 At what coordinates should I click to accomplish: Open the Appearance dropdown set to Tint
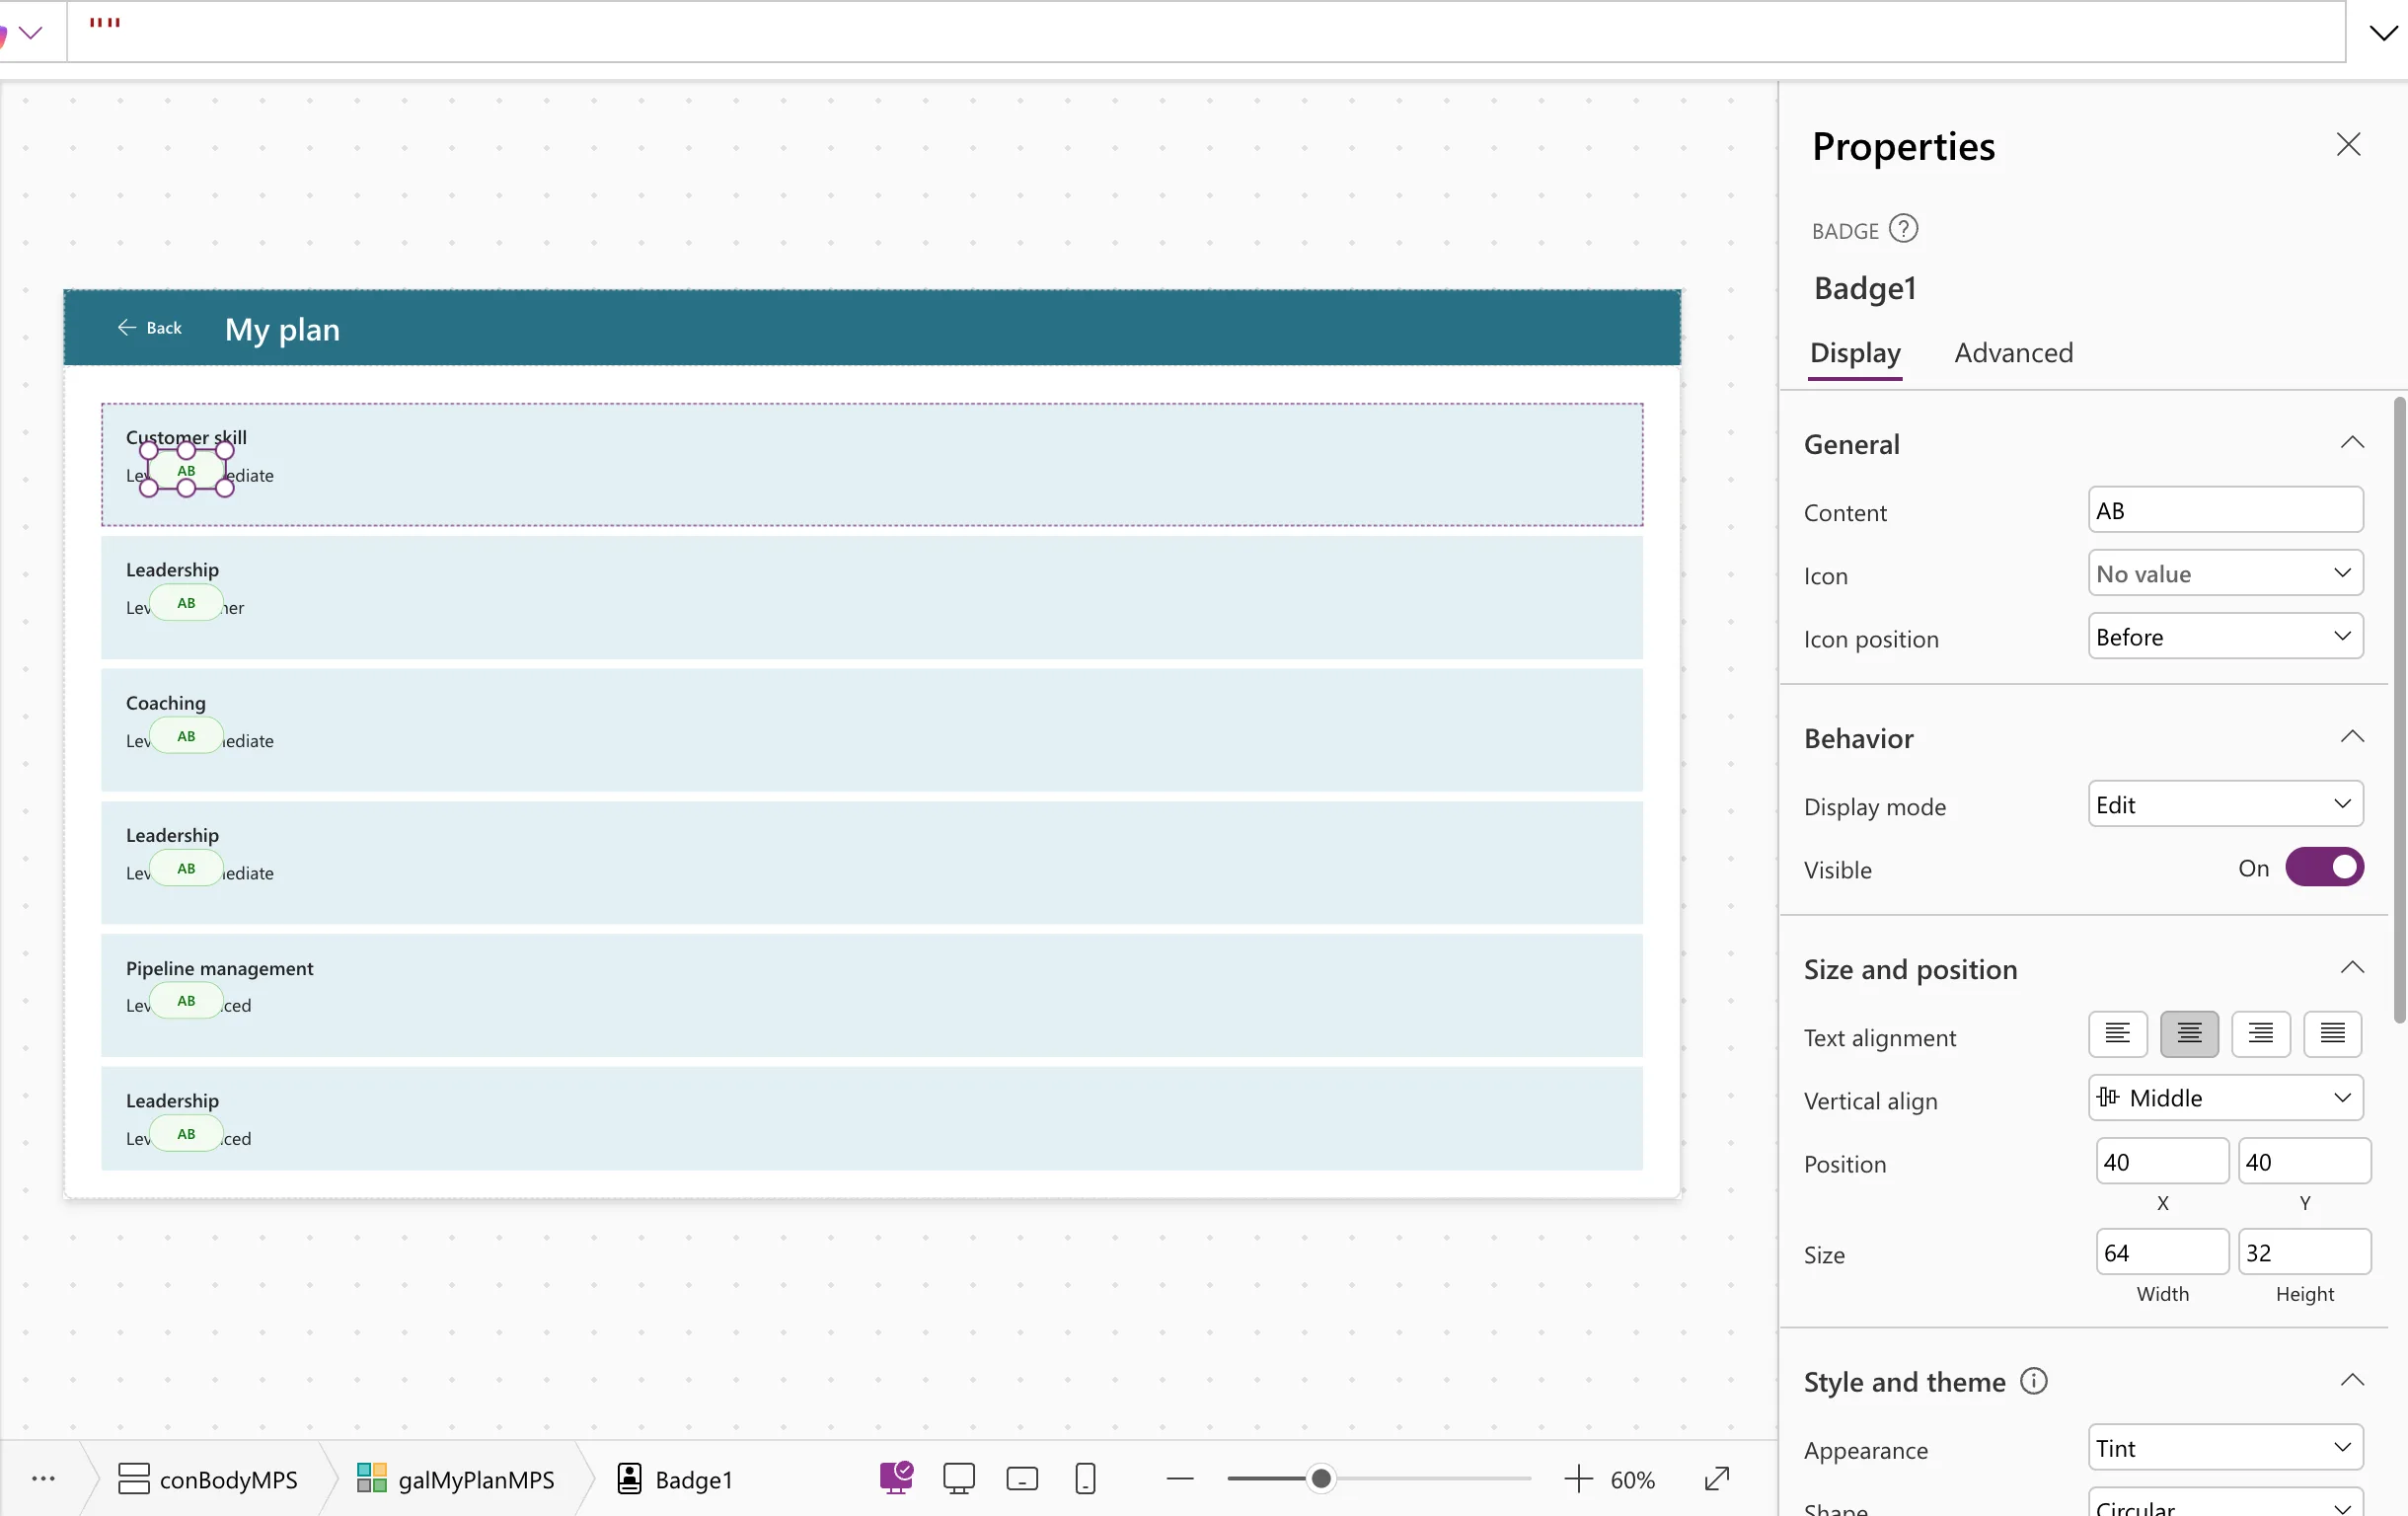pos(2225,1448)
